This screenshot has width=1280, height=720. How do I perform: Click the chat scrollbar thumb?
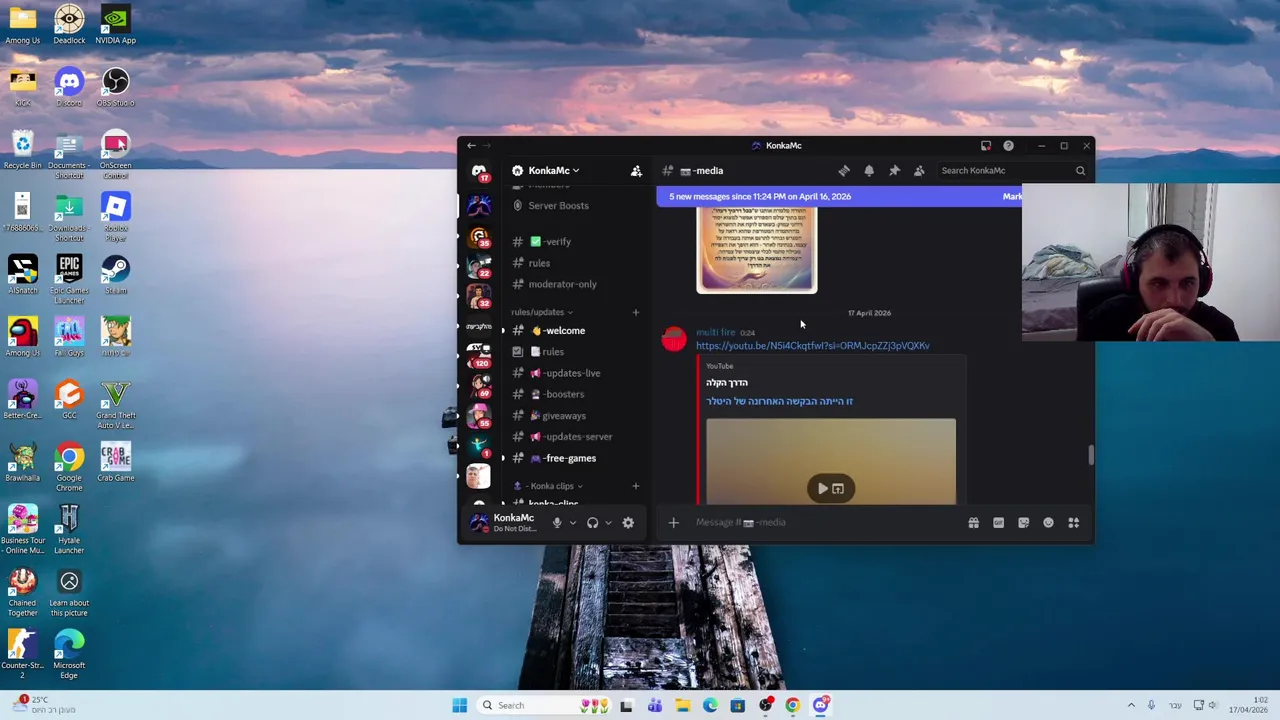[x=1091, y=455]
